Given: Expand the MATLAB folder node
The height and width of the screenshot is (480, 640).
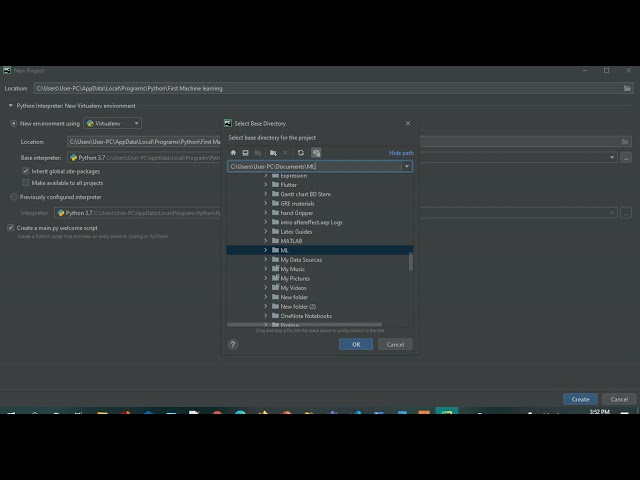Looking at the screenshot, I should tap(266, 241).
